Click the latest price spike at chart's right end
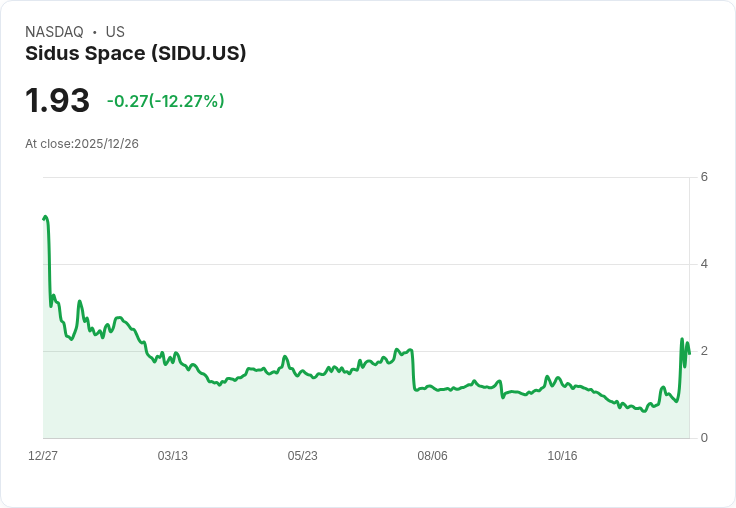This screenshot has width=736, height=508. click(682, 340)
